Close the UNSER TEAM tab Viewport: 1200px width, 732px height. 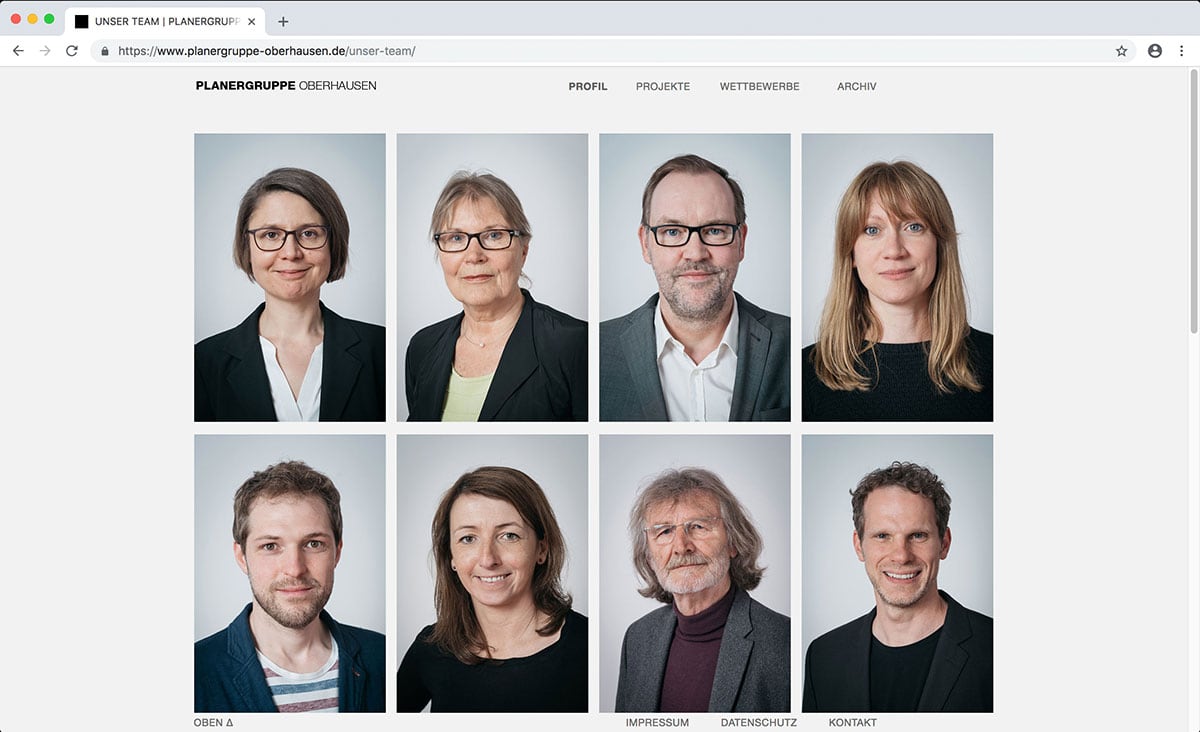tap(251, 21)
